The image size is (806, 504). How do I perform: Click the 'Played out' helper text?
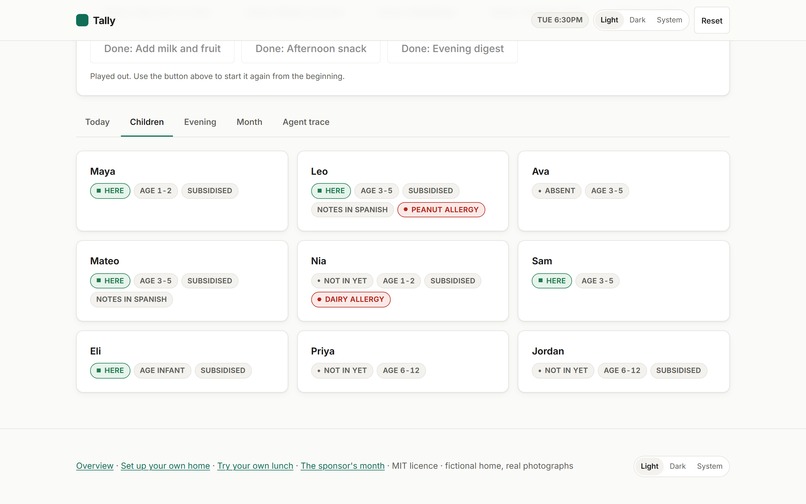[217, 77]
